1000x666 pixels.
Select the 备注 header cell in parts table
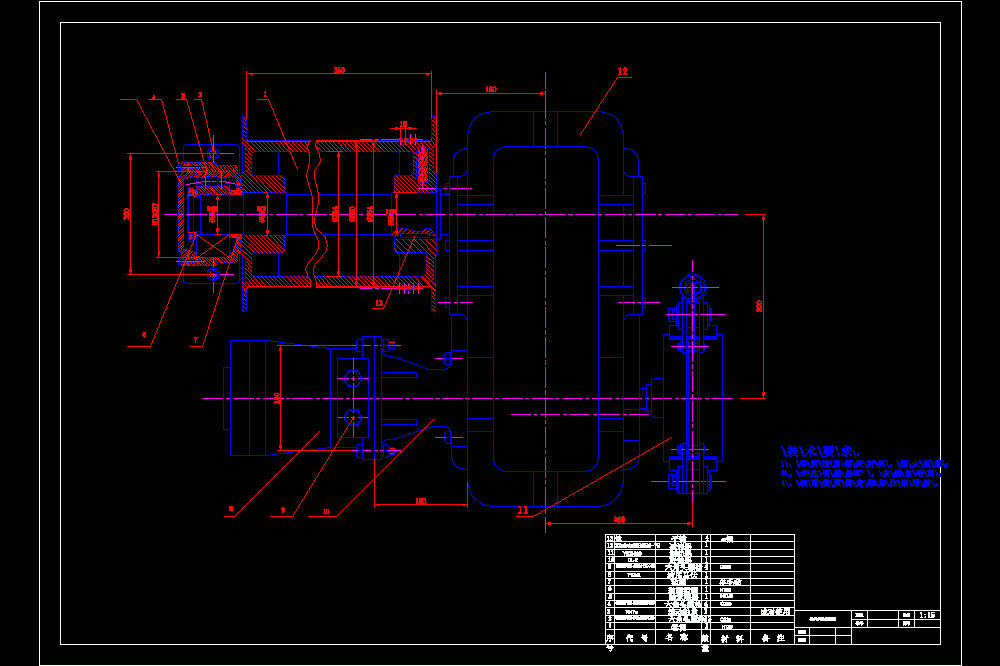click(772, 638)
